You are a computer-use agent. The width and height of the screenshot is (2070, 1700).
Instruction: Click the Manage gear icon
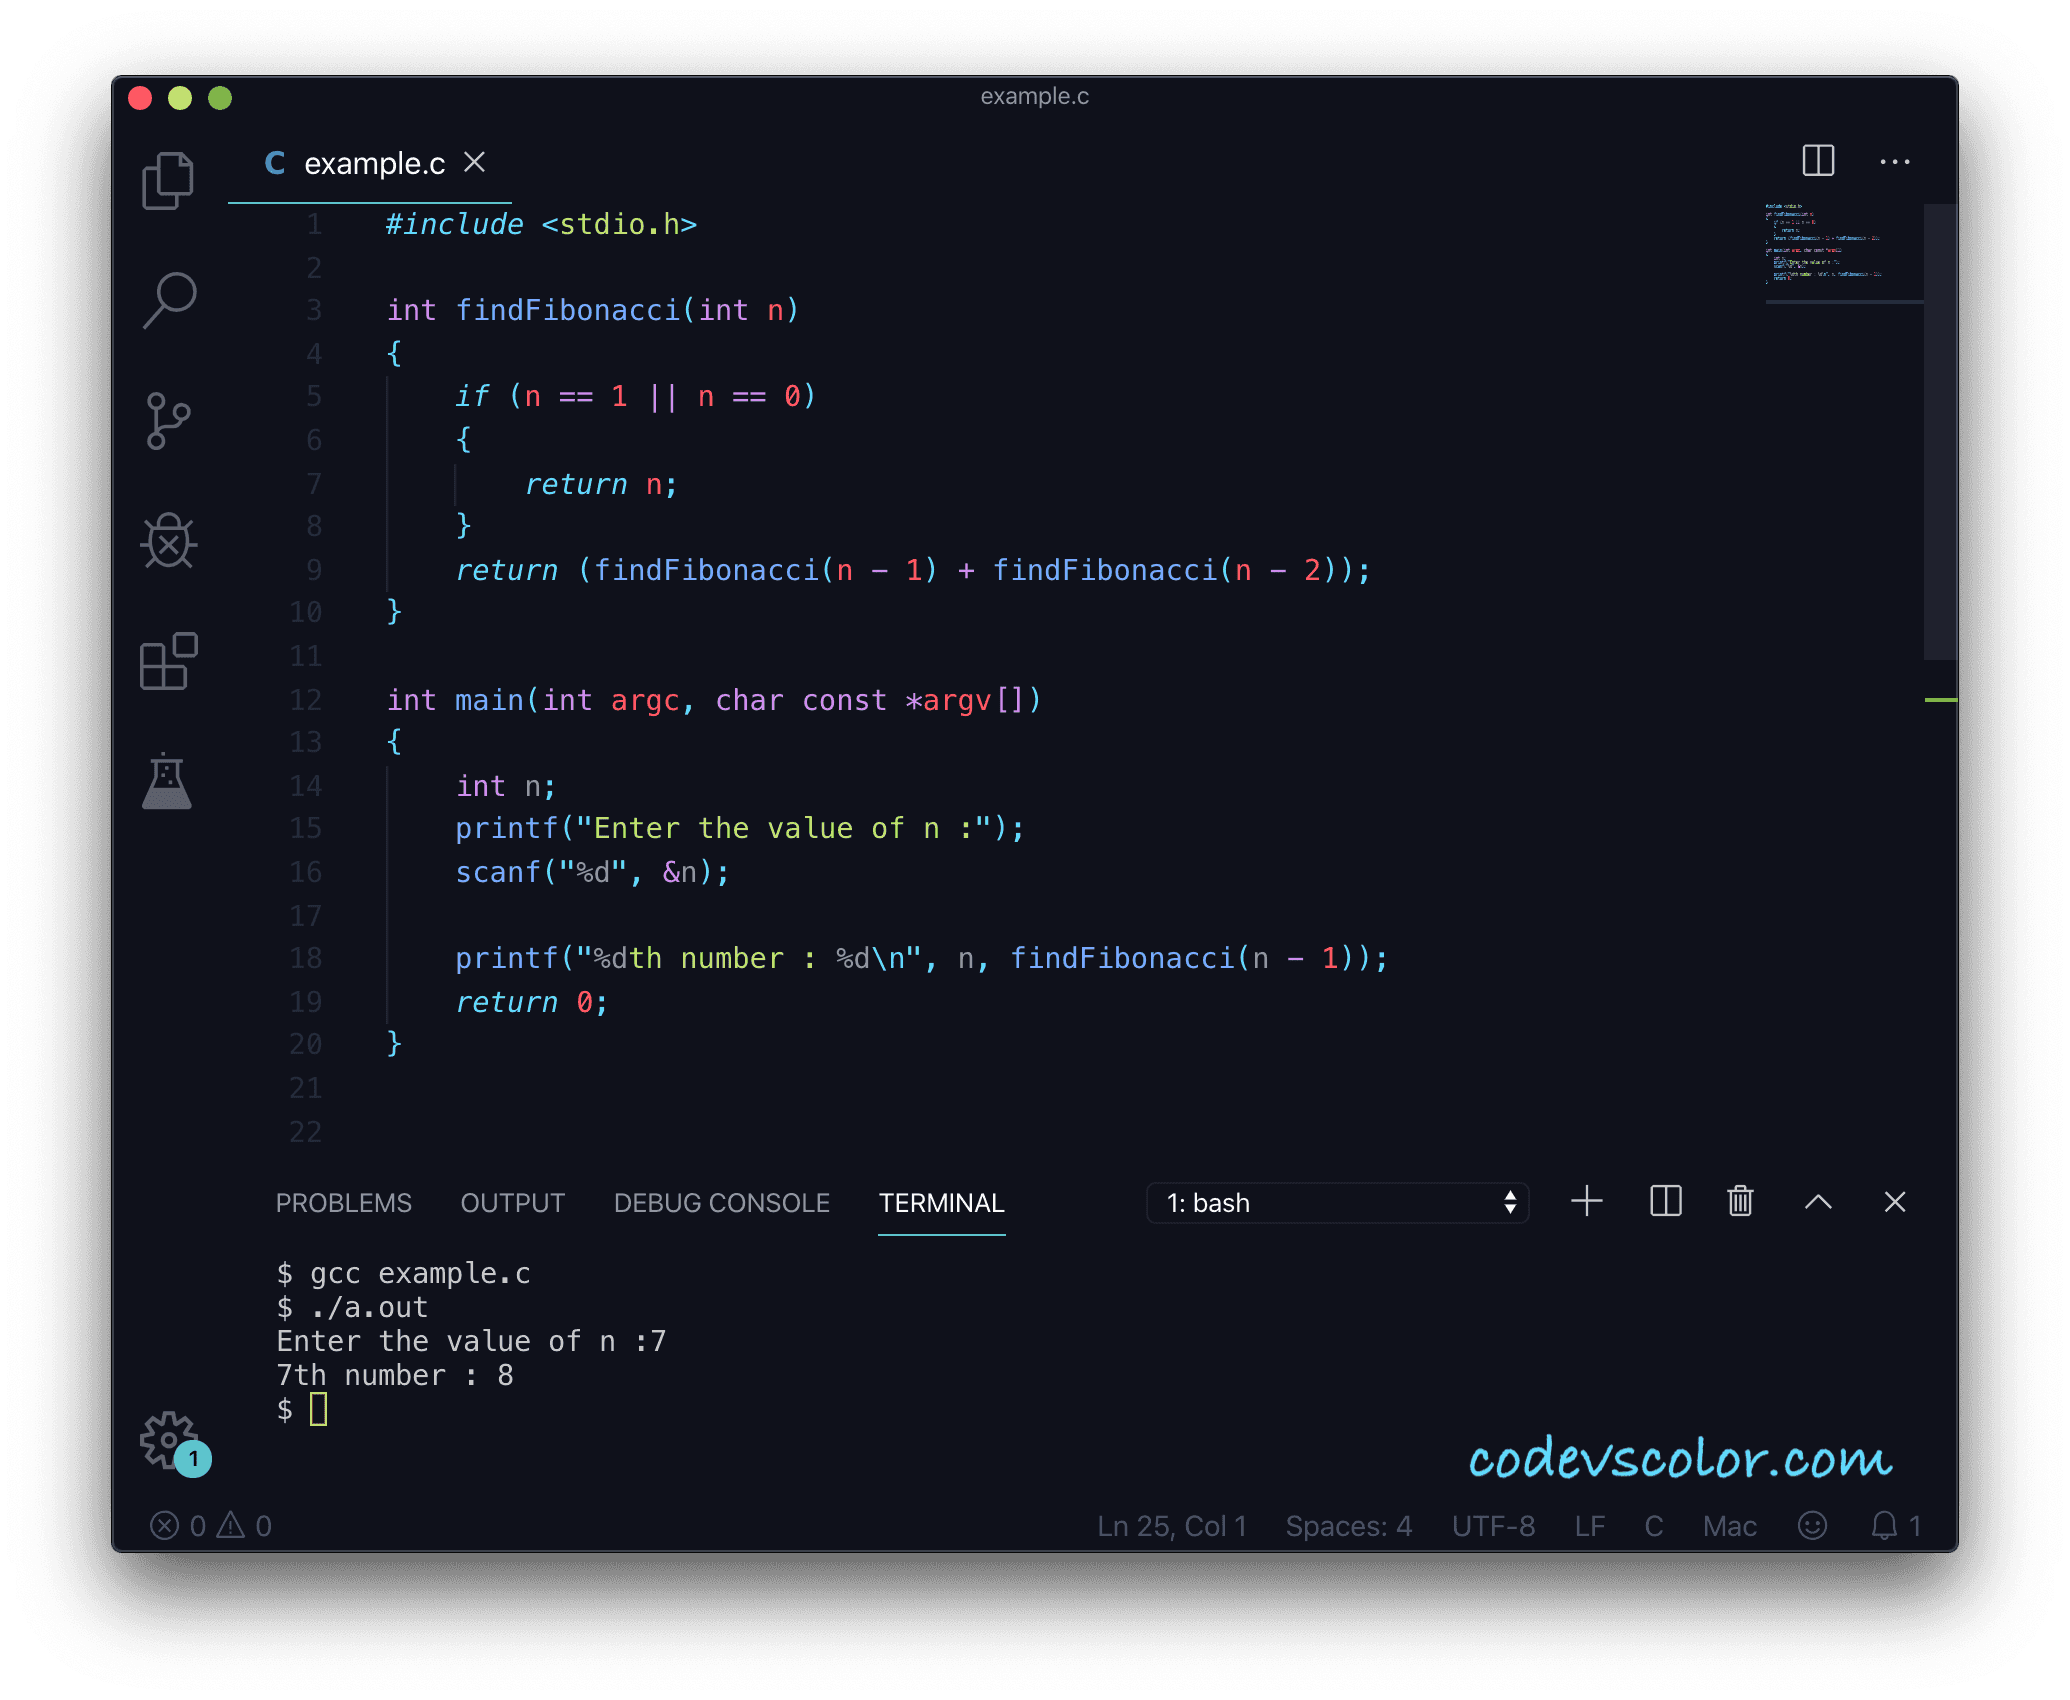168,1440
